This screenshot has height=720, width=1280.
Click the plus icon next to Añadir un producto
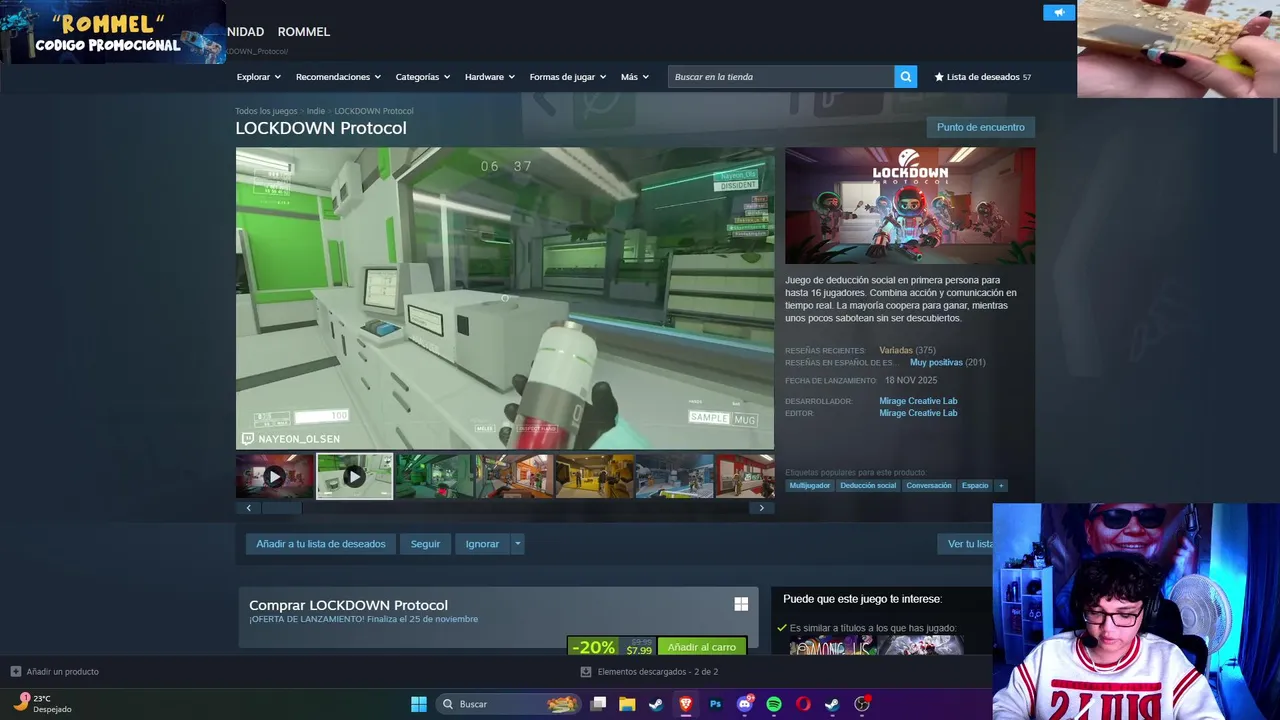click(x=15, y=671)
